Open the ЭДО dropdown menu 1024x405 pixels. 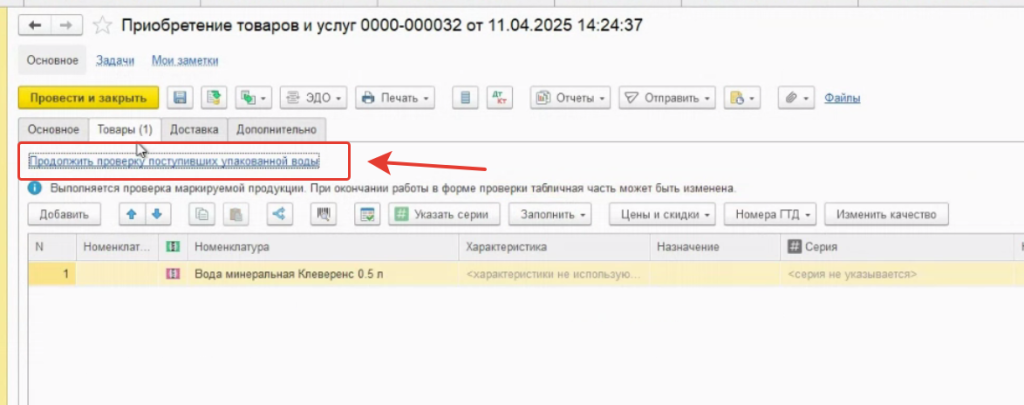pos(314,98)
